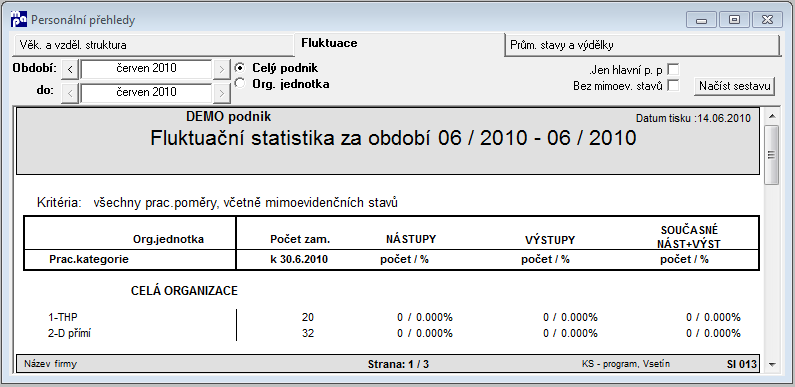Click the 'do' field showing červen 2010
This screenshot has width=795, height=387.
(146, 93)
